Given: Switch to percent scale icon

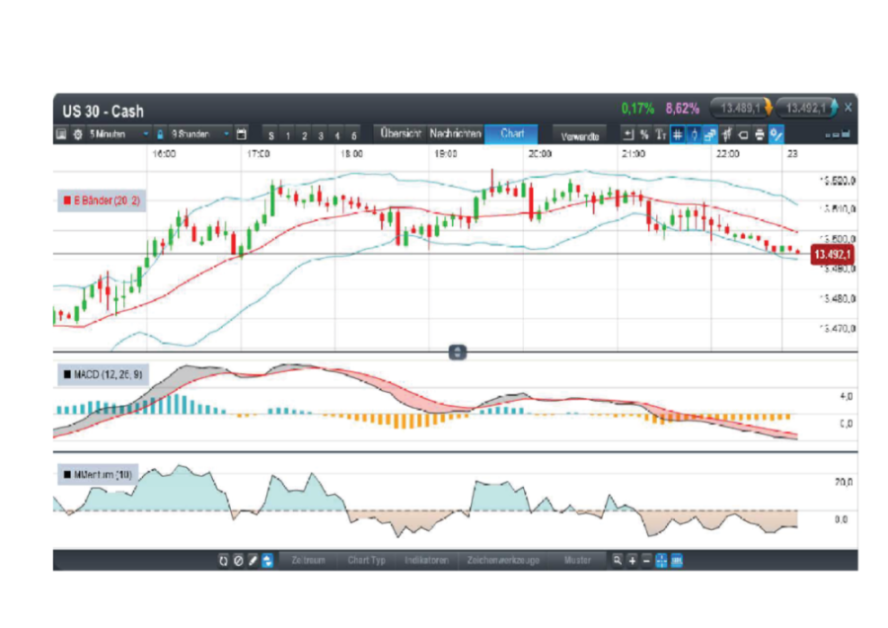Looking at the screenshot, I should pyautogui.click(x=644, y=134).
